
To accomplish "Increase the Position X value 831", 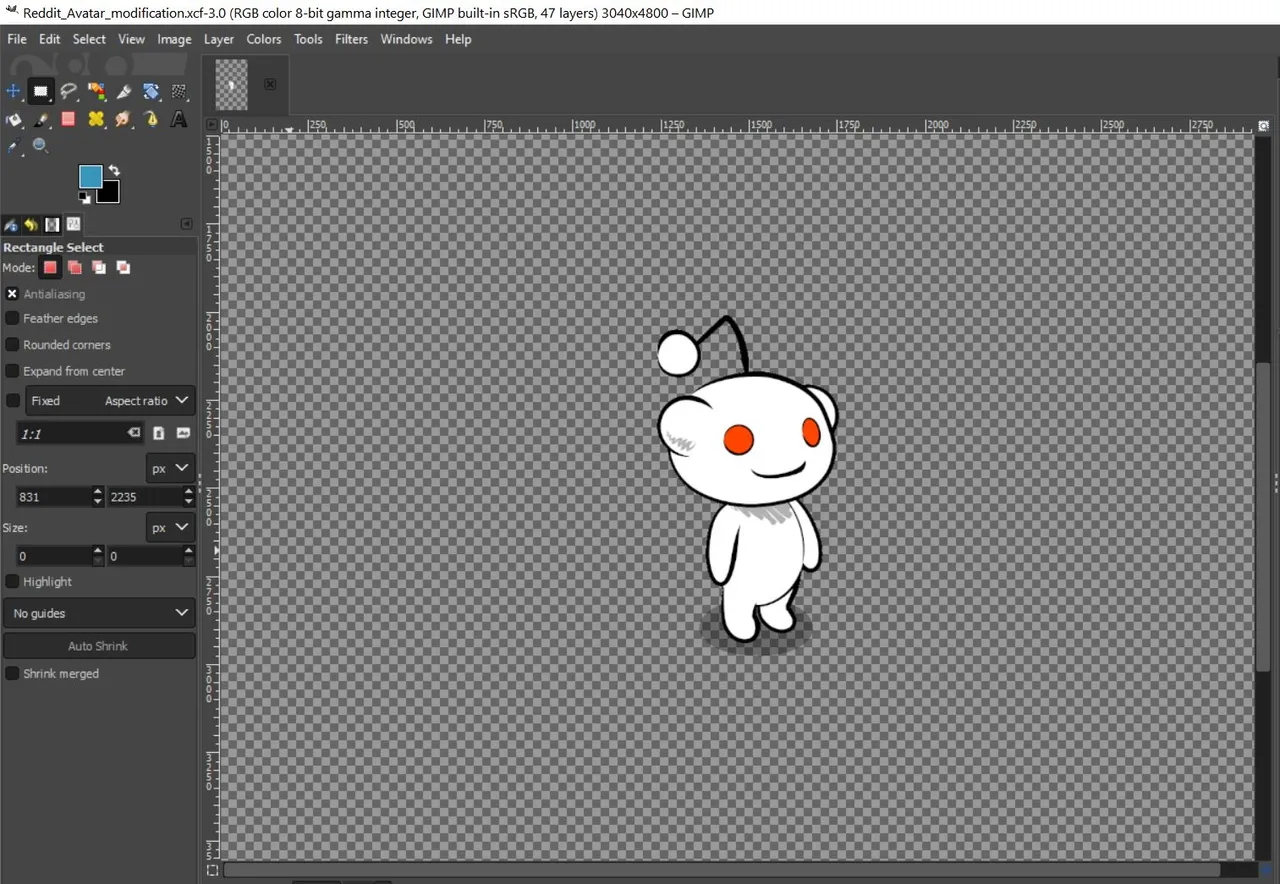I will click(97, 491).
